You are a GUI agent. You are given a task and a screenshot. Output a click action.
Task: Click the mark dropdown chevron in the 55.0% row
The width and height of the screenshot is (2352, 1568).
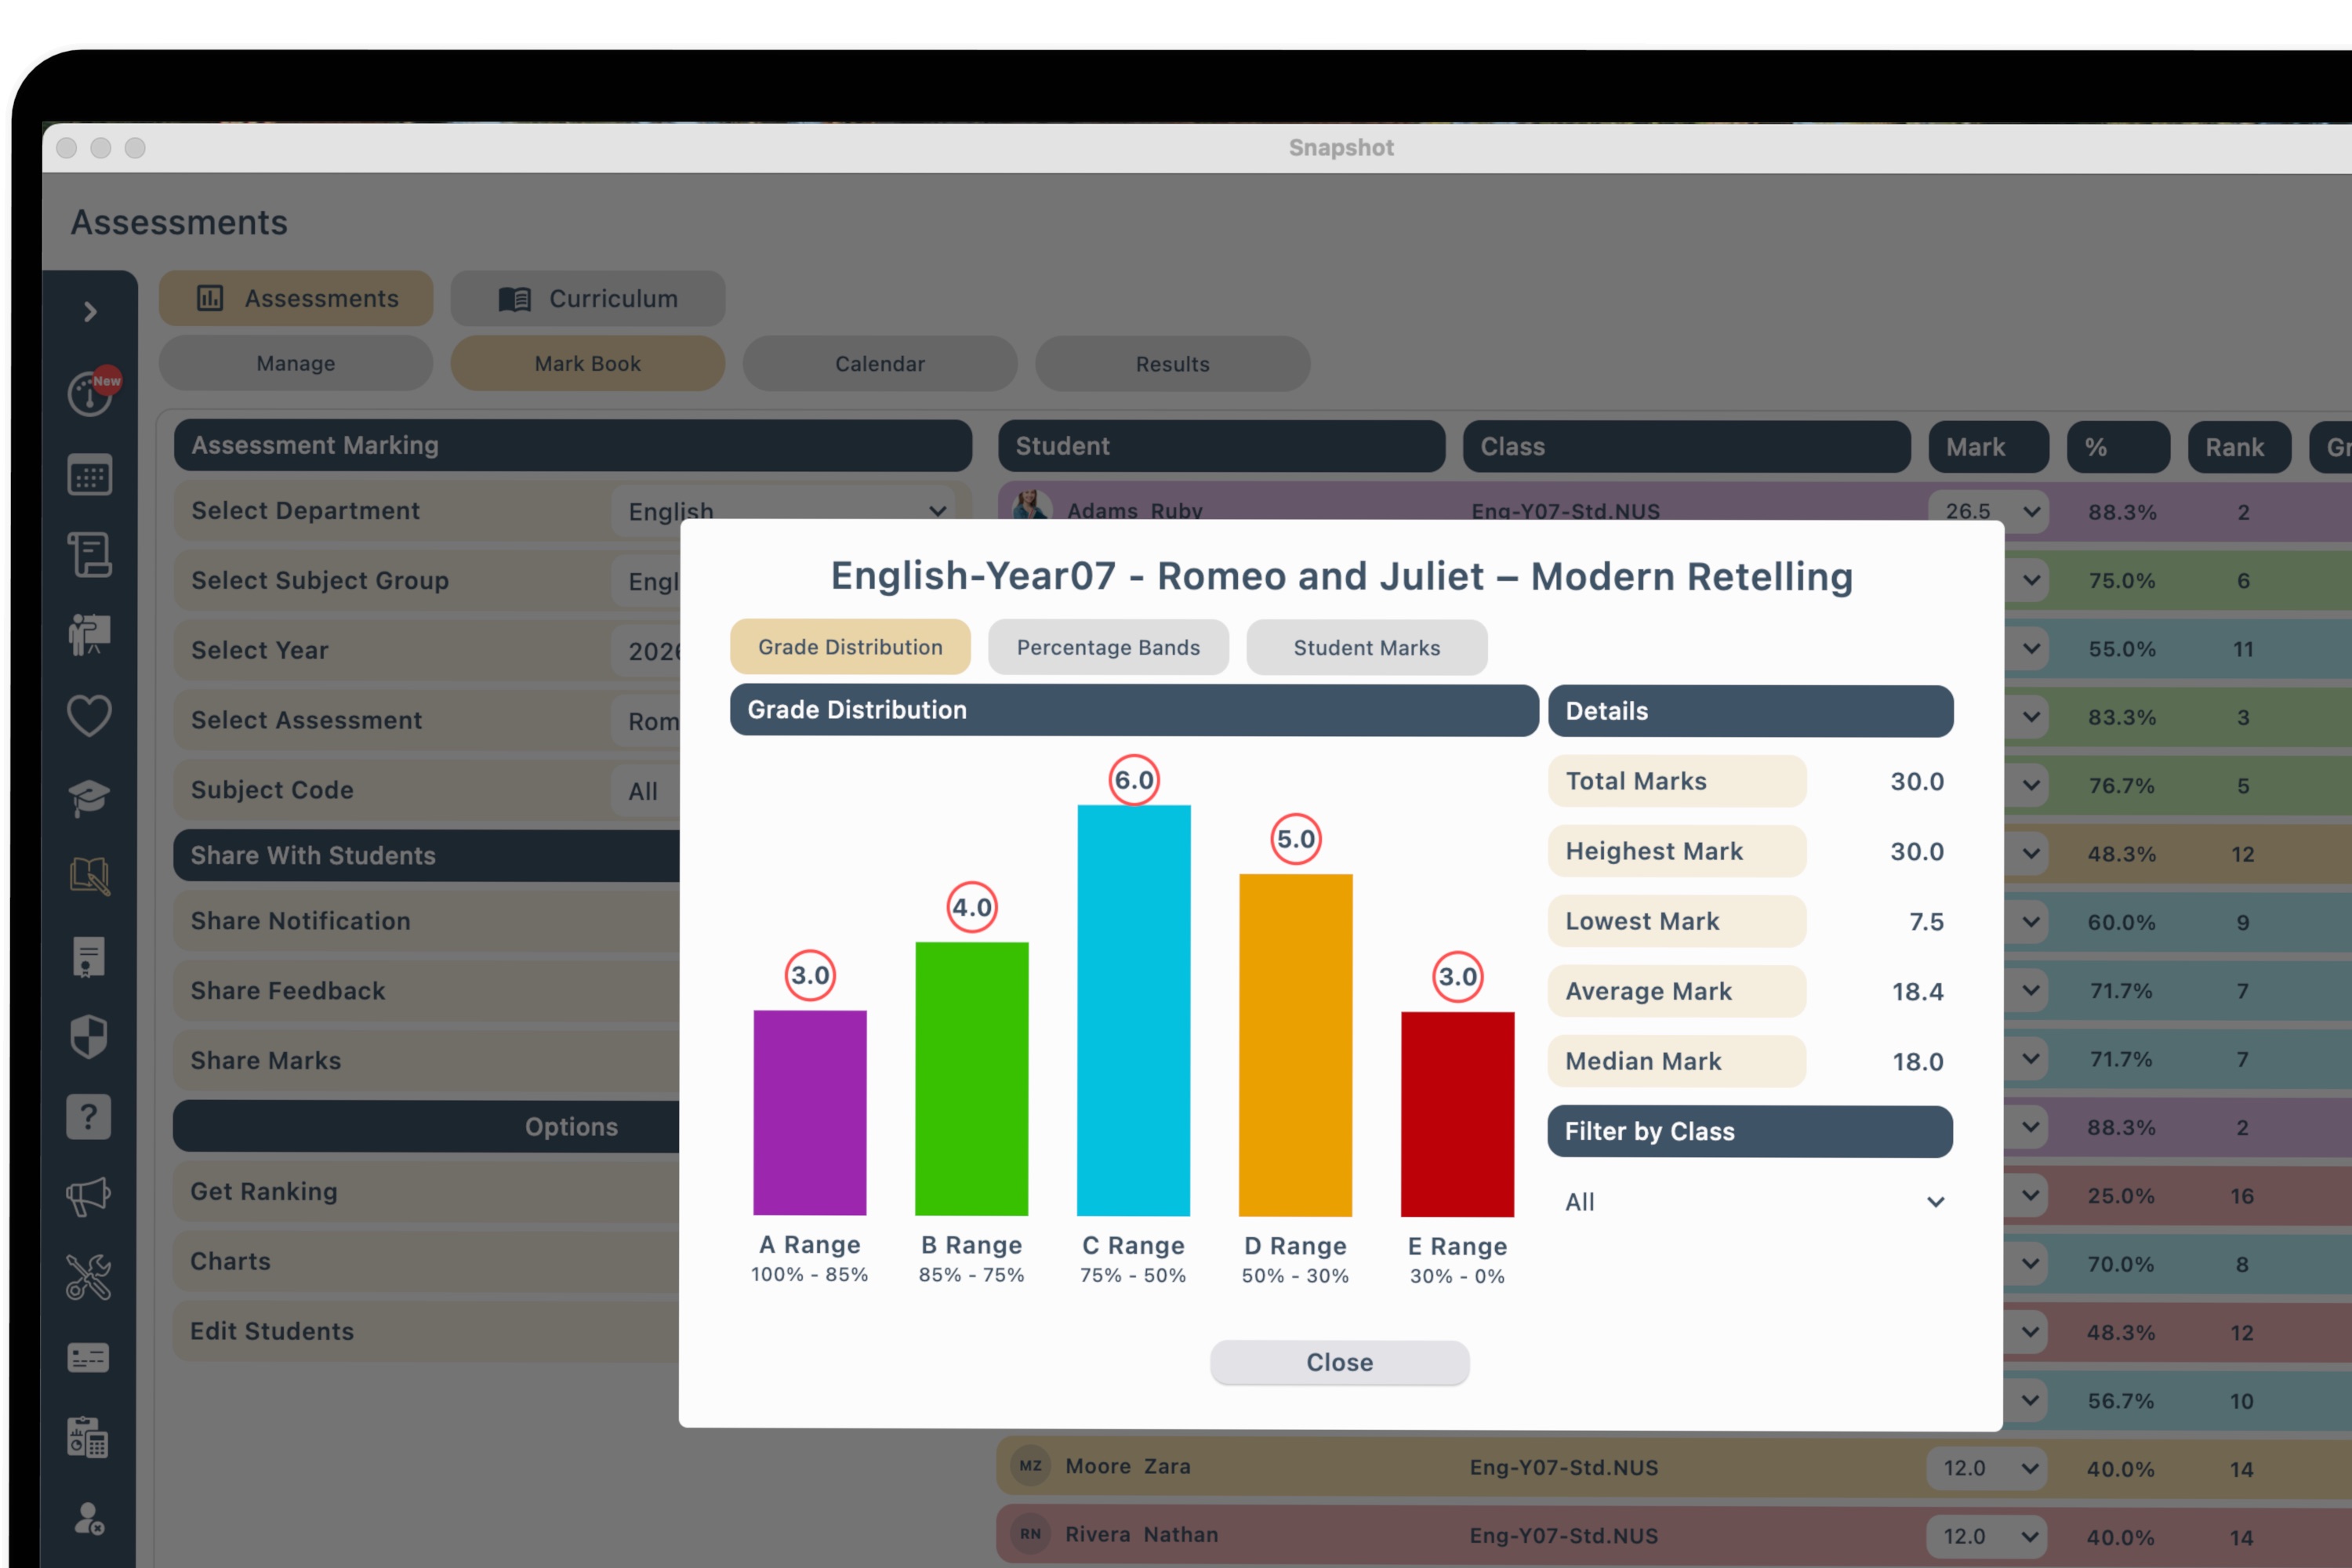(x=2031, y=649)
